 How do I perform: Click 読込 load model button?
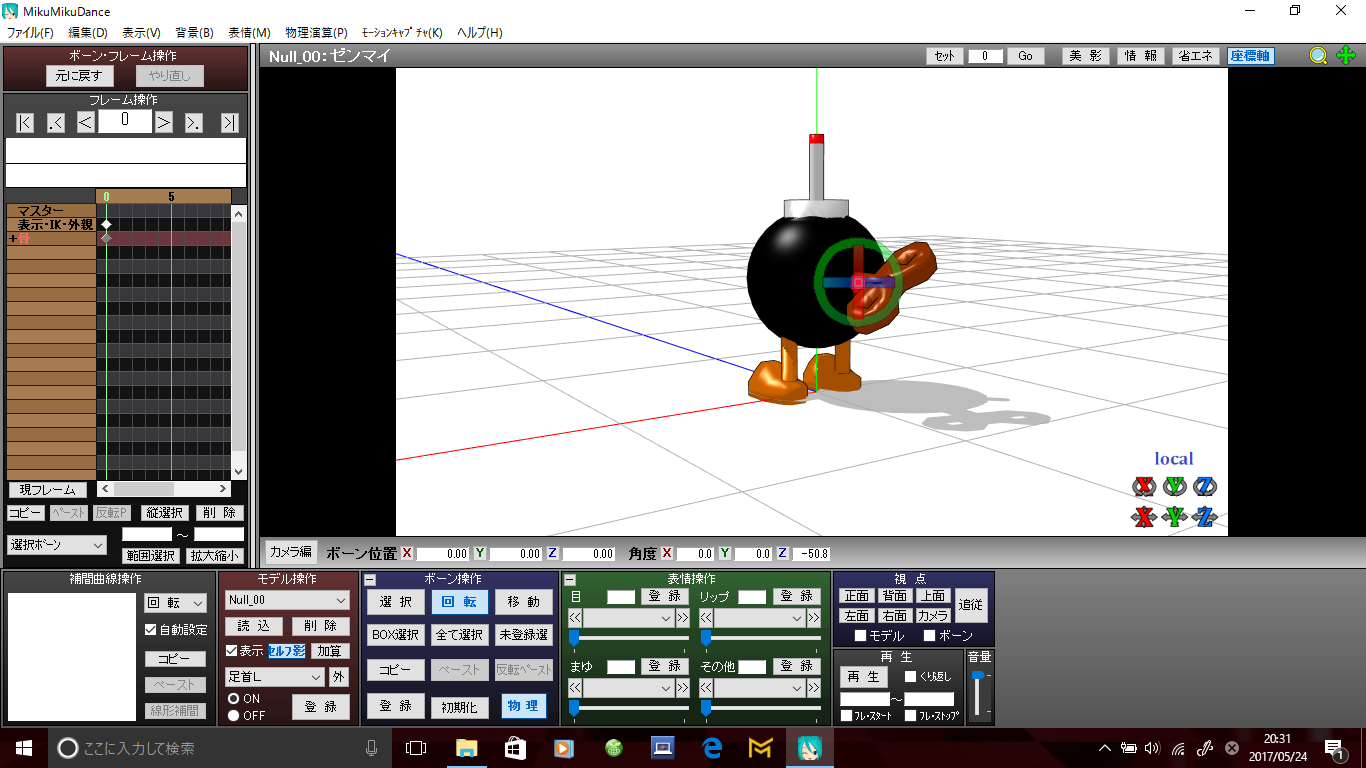[254, 626]
